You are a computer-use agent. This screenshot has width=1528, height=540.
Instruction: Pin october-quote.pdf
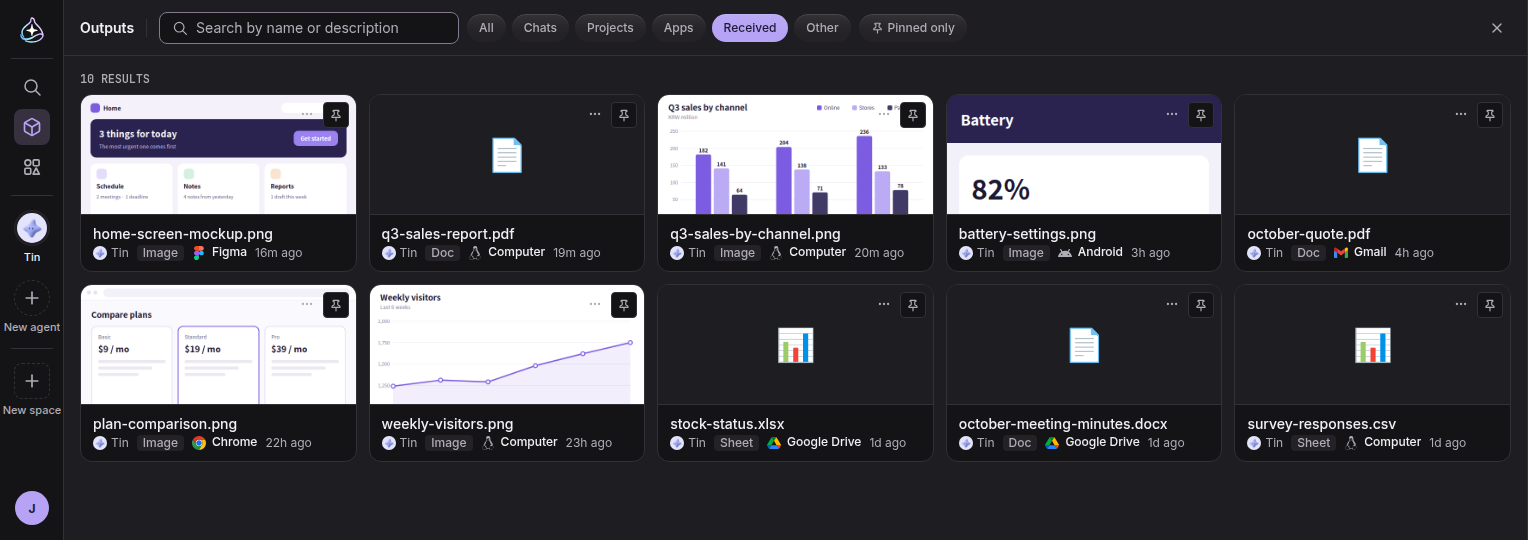coord(1490,115)
